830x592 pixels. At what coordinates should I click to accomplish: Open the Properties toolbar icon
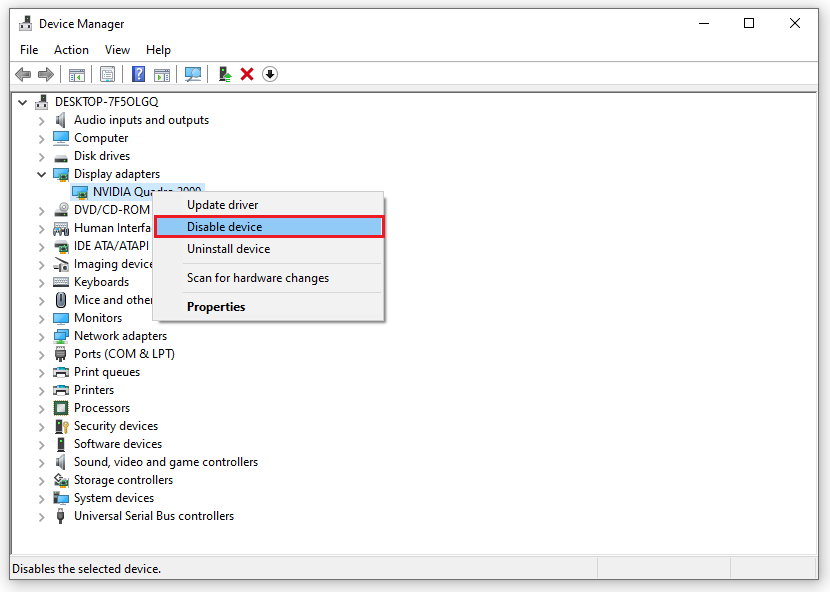coord(107,73)
